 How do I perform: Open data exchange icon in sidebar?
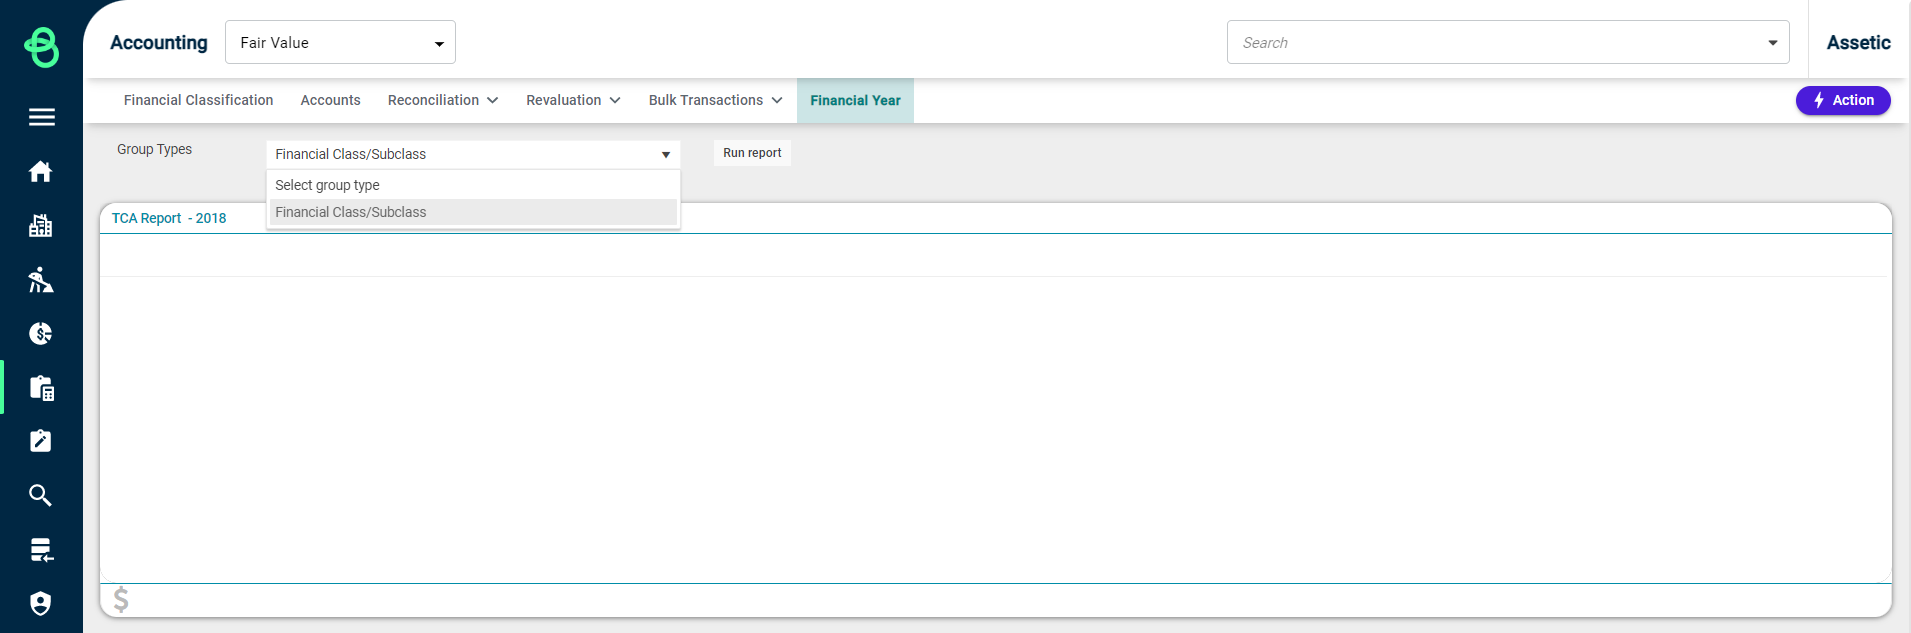pos(41,550)
